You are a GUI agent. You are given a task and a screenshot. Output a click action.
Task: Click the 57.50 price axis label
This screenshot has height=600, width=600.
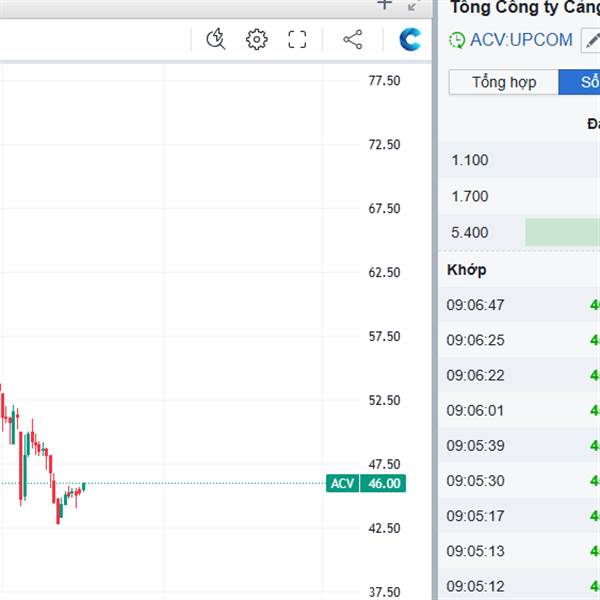click(384, 336)
